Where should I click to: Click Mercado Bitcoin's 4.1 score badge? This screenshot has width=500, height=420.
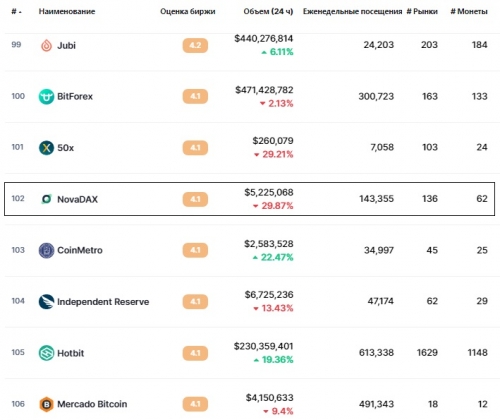(x=195, y=404)
